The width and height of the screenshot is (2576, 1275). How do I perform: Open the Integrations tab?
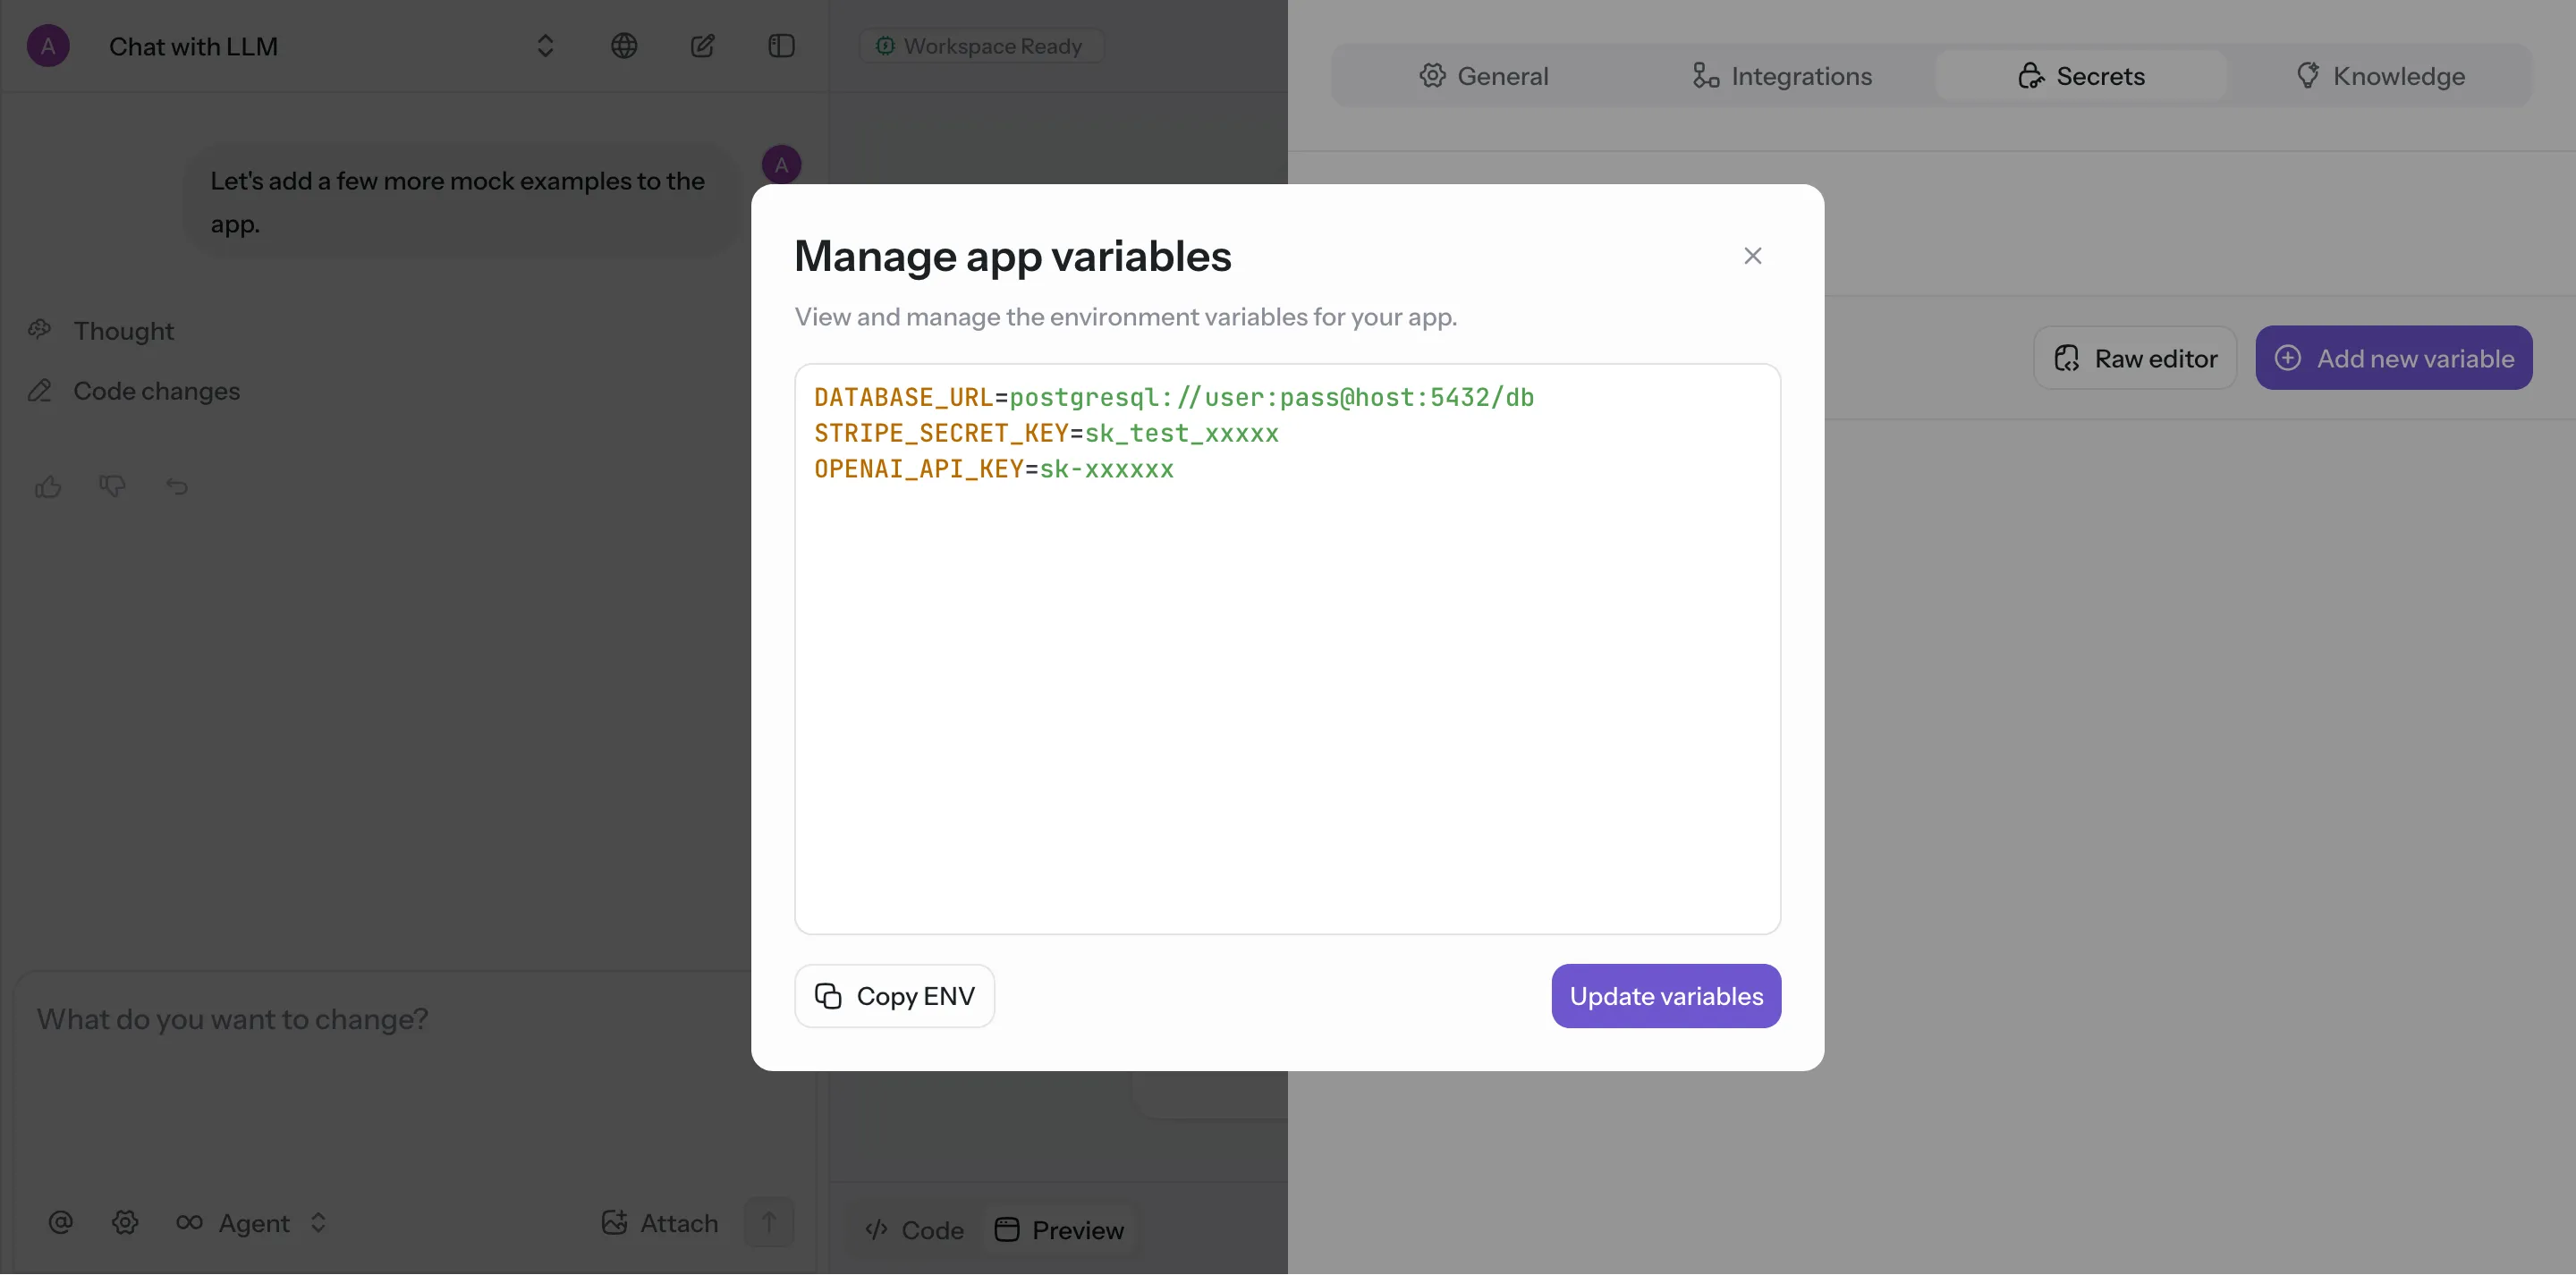tap(1782, 76)
